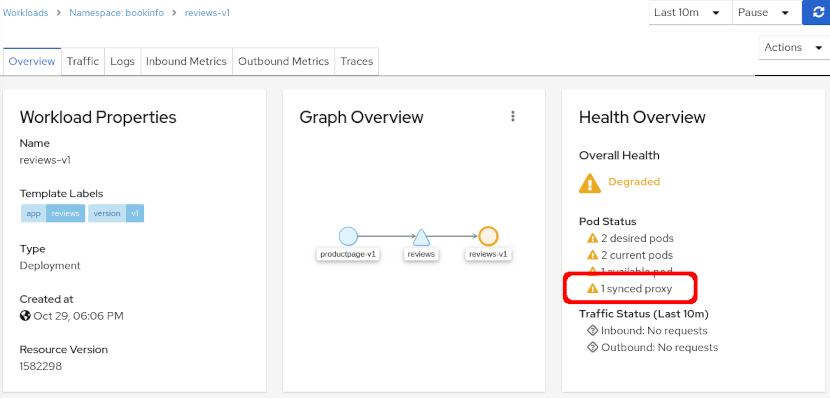Click the 2 current pods text
This screenshot has height=398, width=830.
(637, 255)
